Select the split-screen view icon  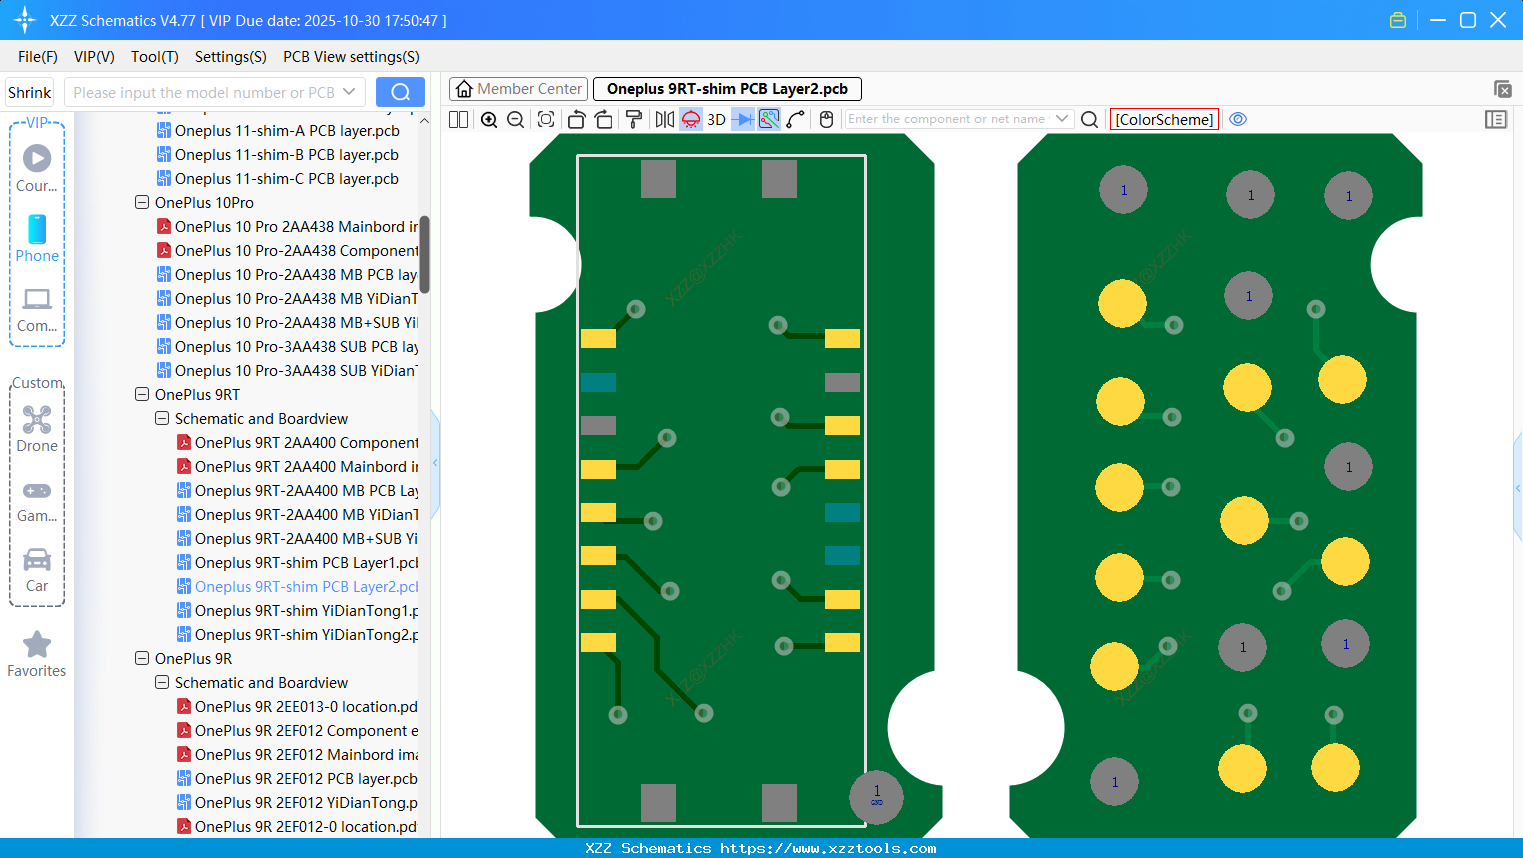[457, 119]
